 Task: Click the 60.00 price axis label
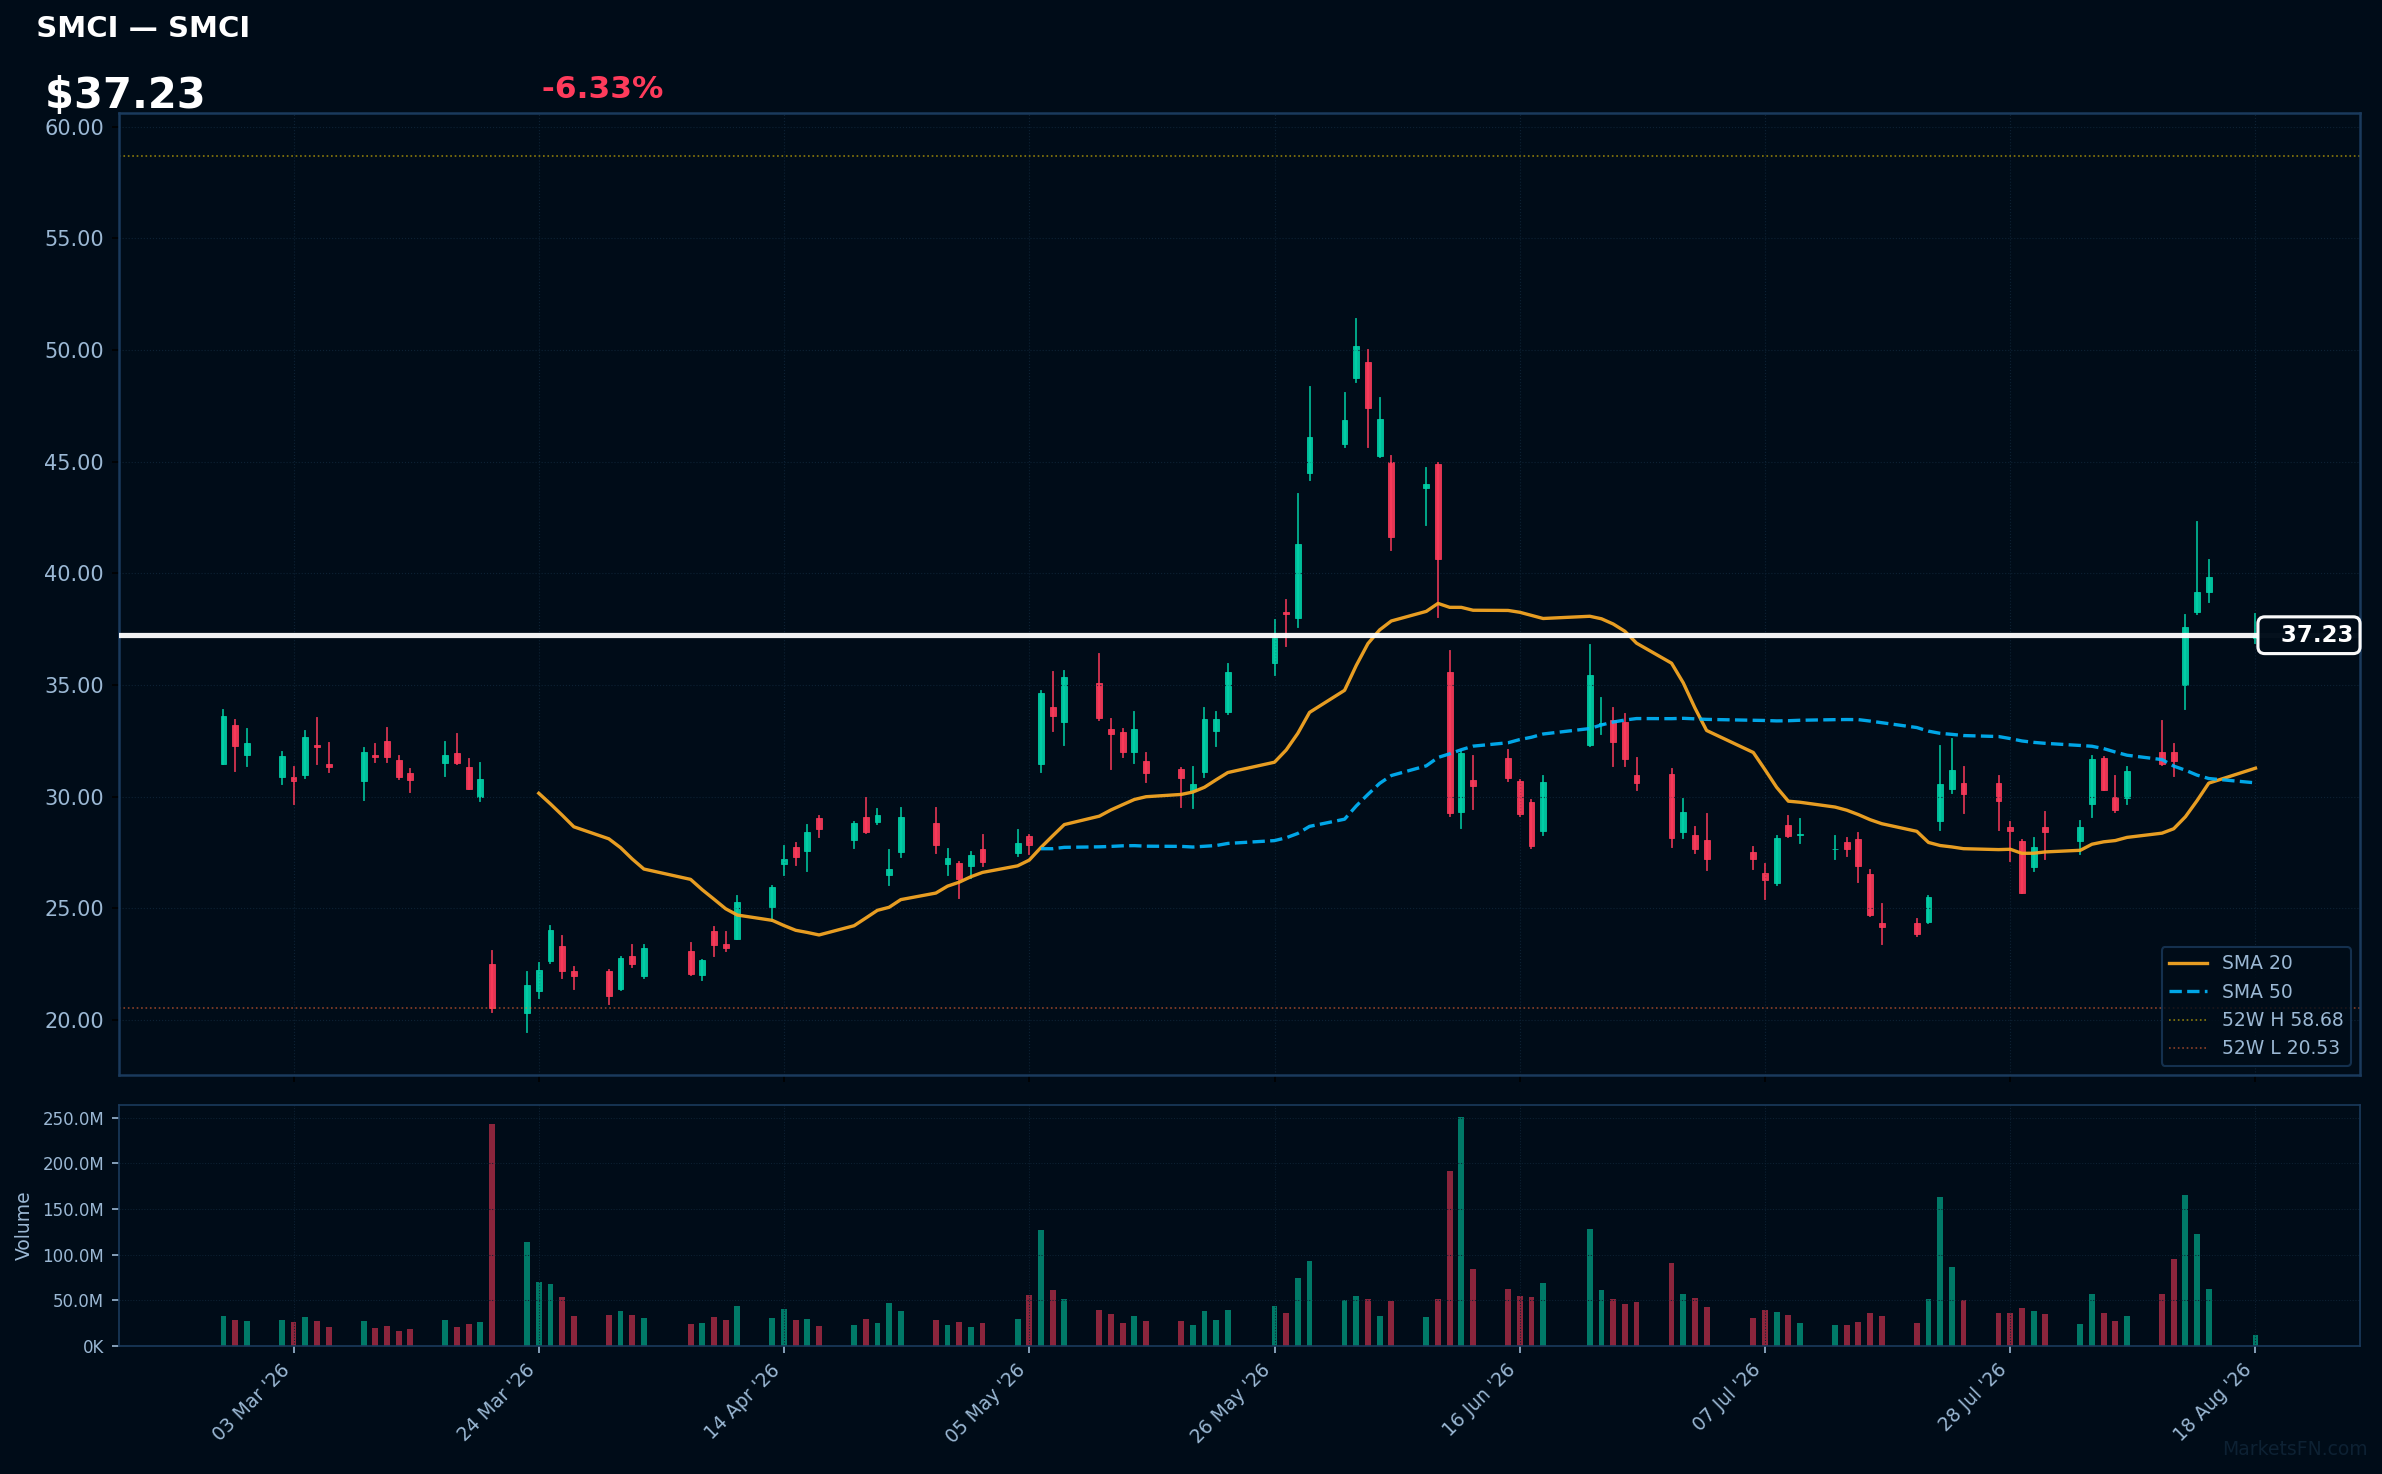[74, 128]
